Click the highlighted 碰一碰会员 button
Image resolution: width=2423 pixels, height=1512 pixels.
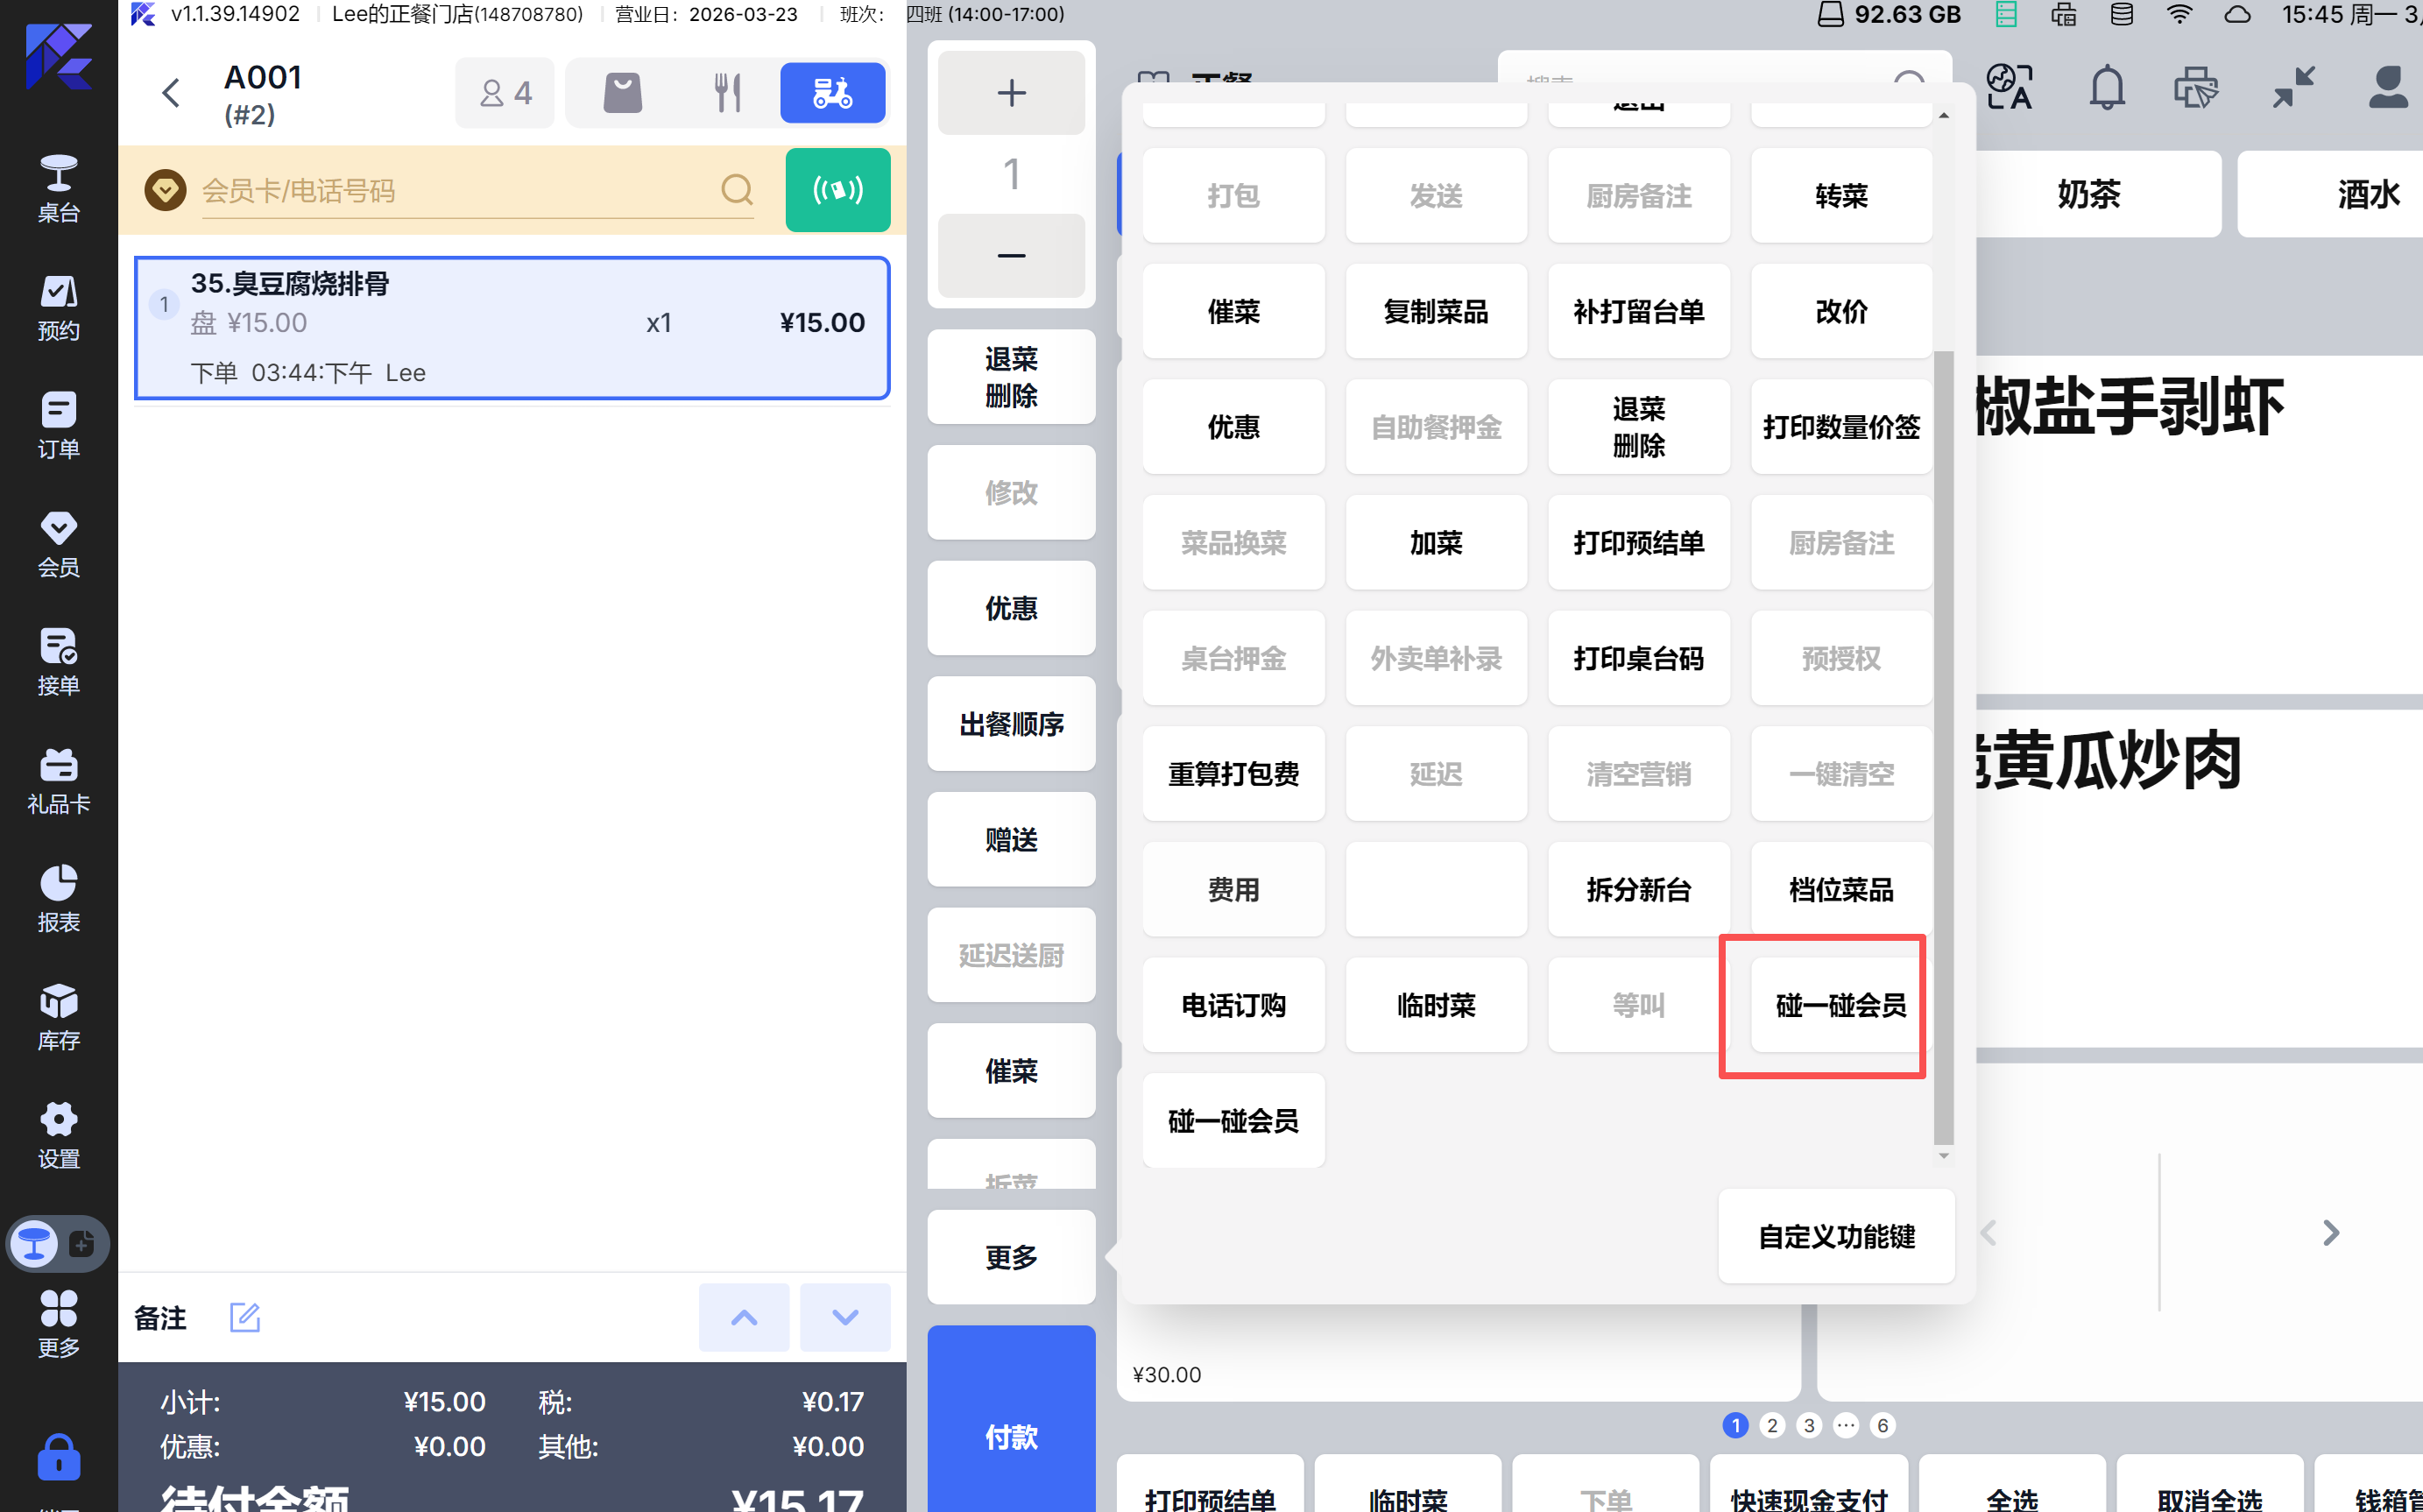pos(1840,1005)
